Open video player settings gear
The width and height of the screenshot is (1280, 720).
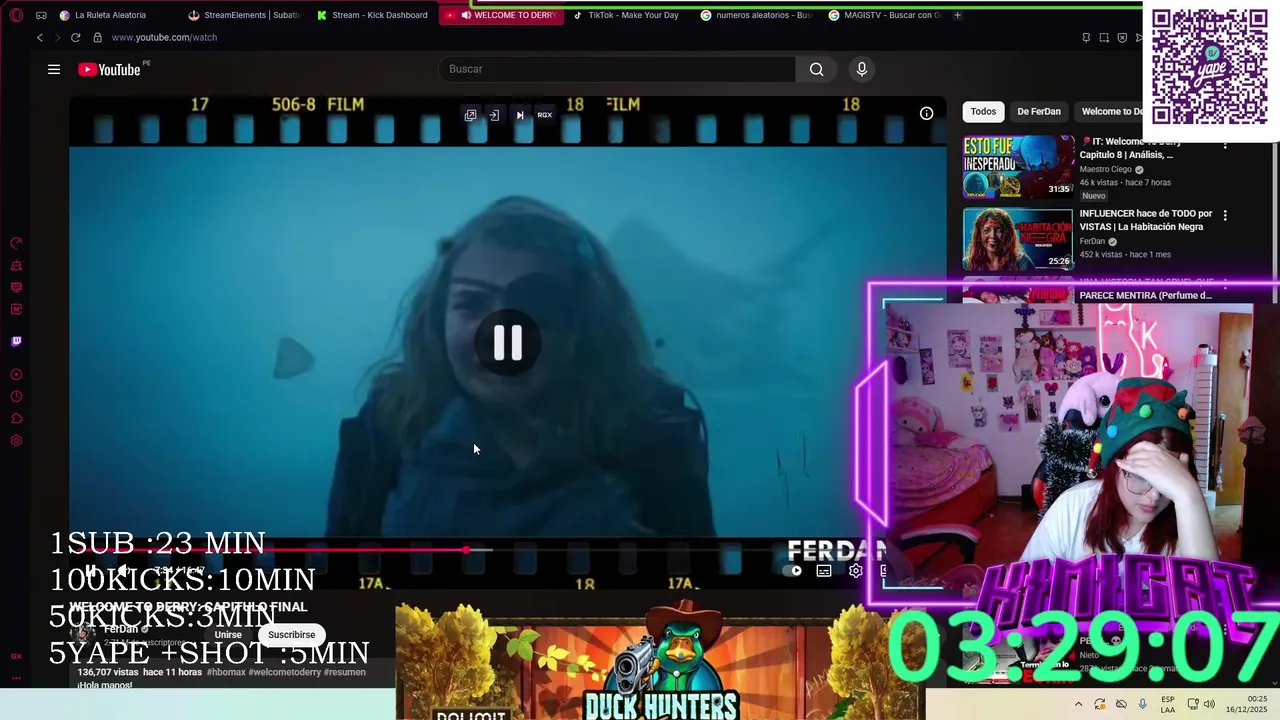[855, 571]
